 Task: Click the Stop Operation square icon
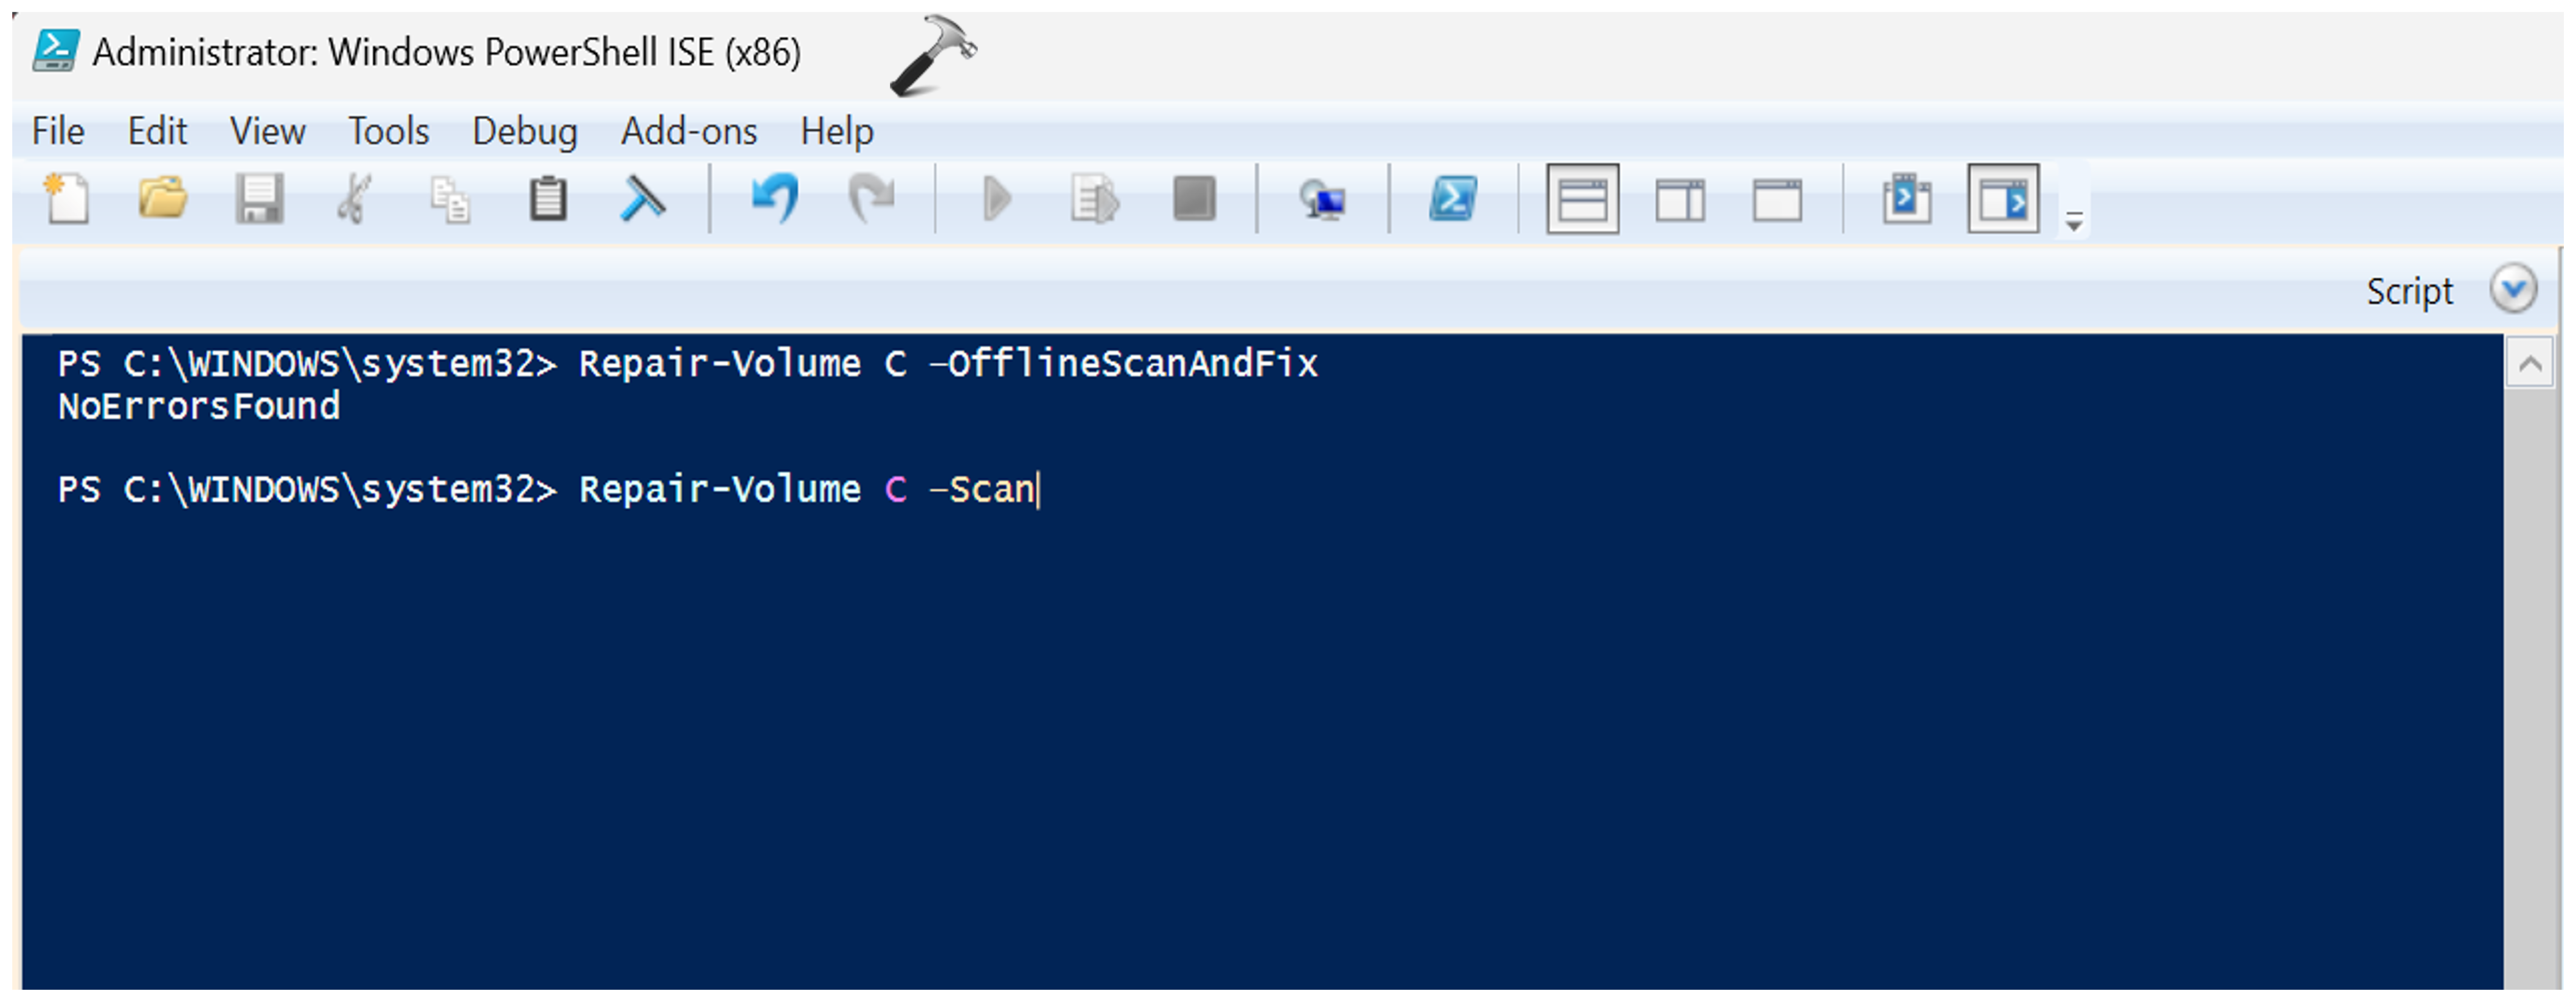(x=1193, y=199)
